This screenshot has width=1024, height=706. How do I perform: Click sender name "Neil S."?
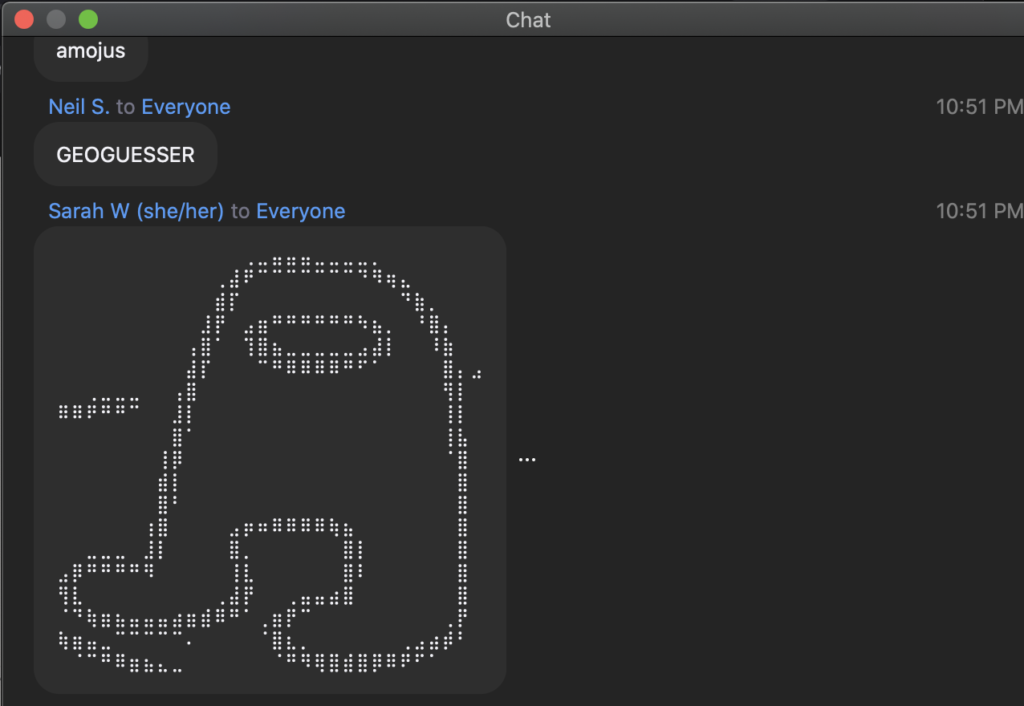coord(79,107)
